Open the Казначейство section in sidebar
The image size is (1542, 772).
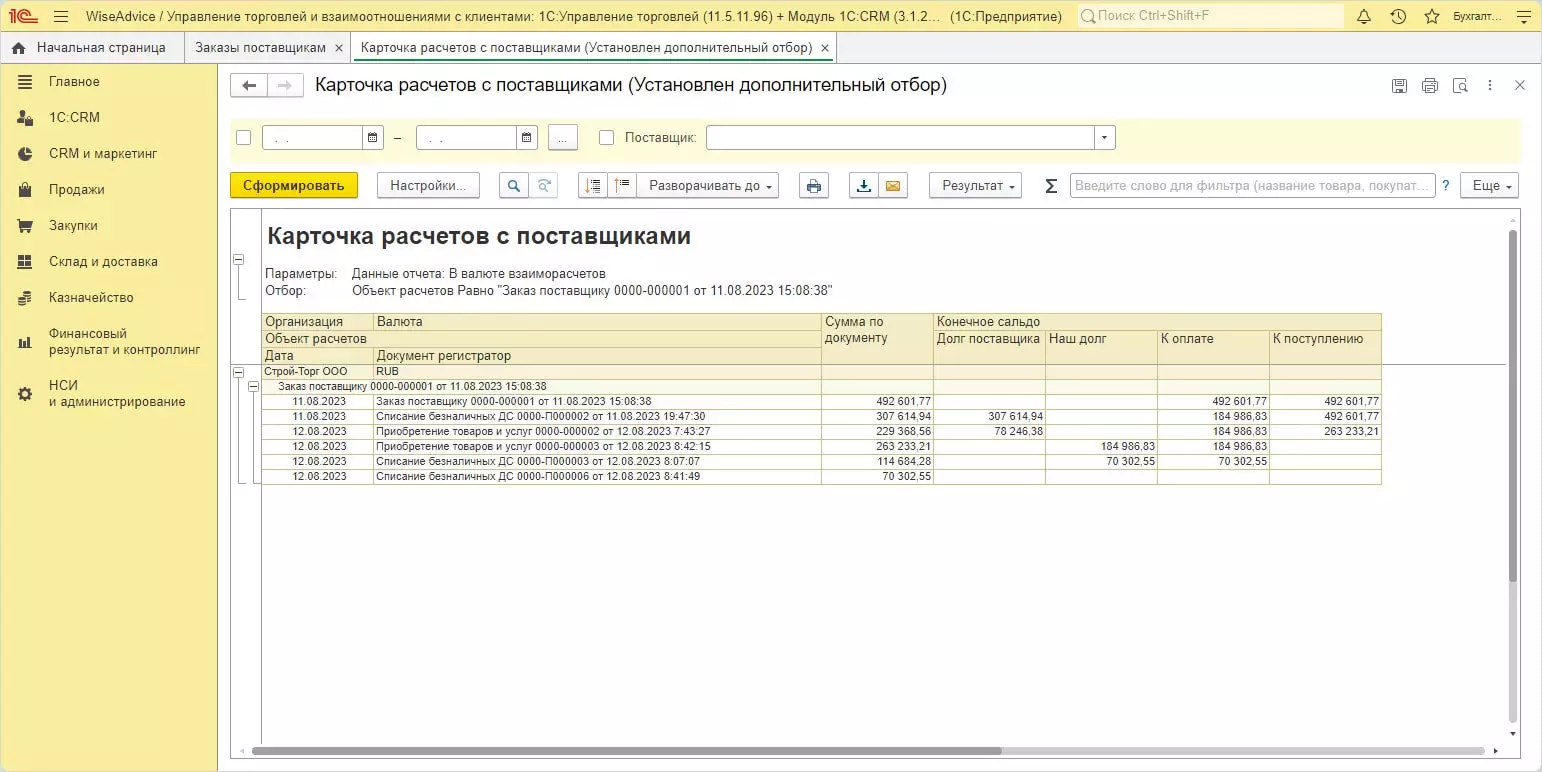pyautogui.click(x=91, y=297)
